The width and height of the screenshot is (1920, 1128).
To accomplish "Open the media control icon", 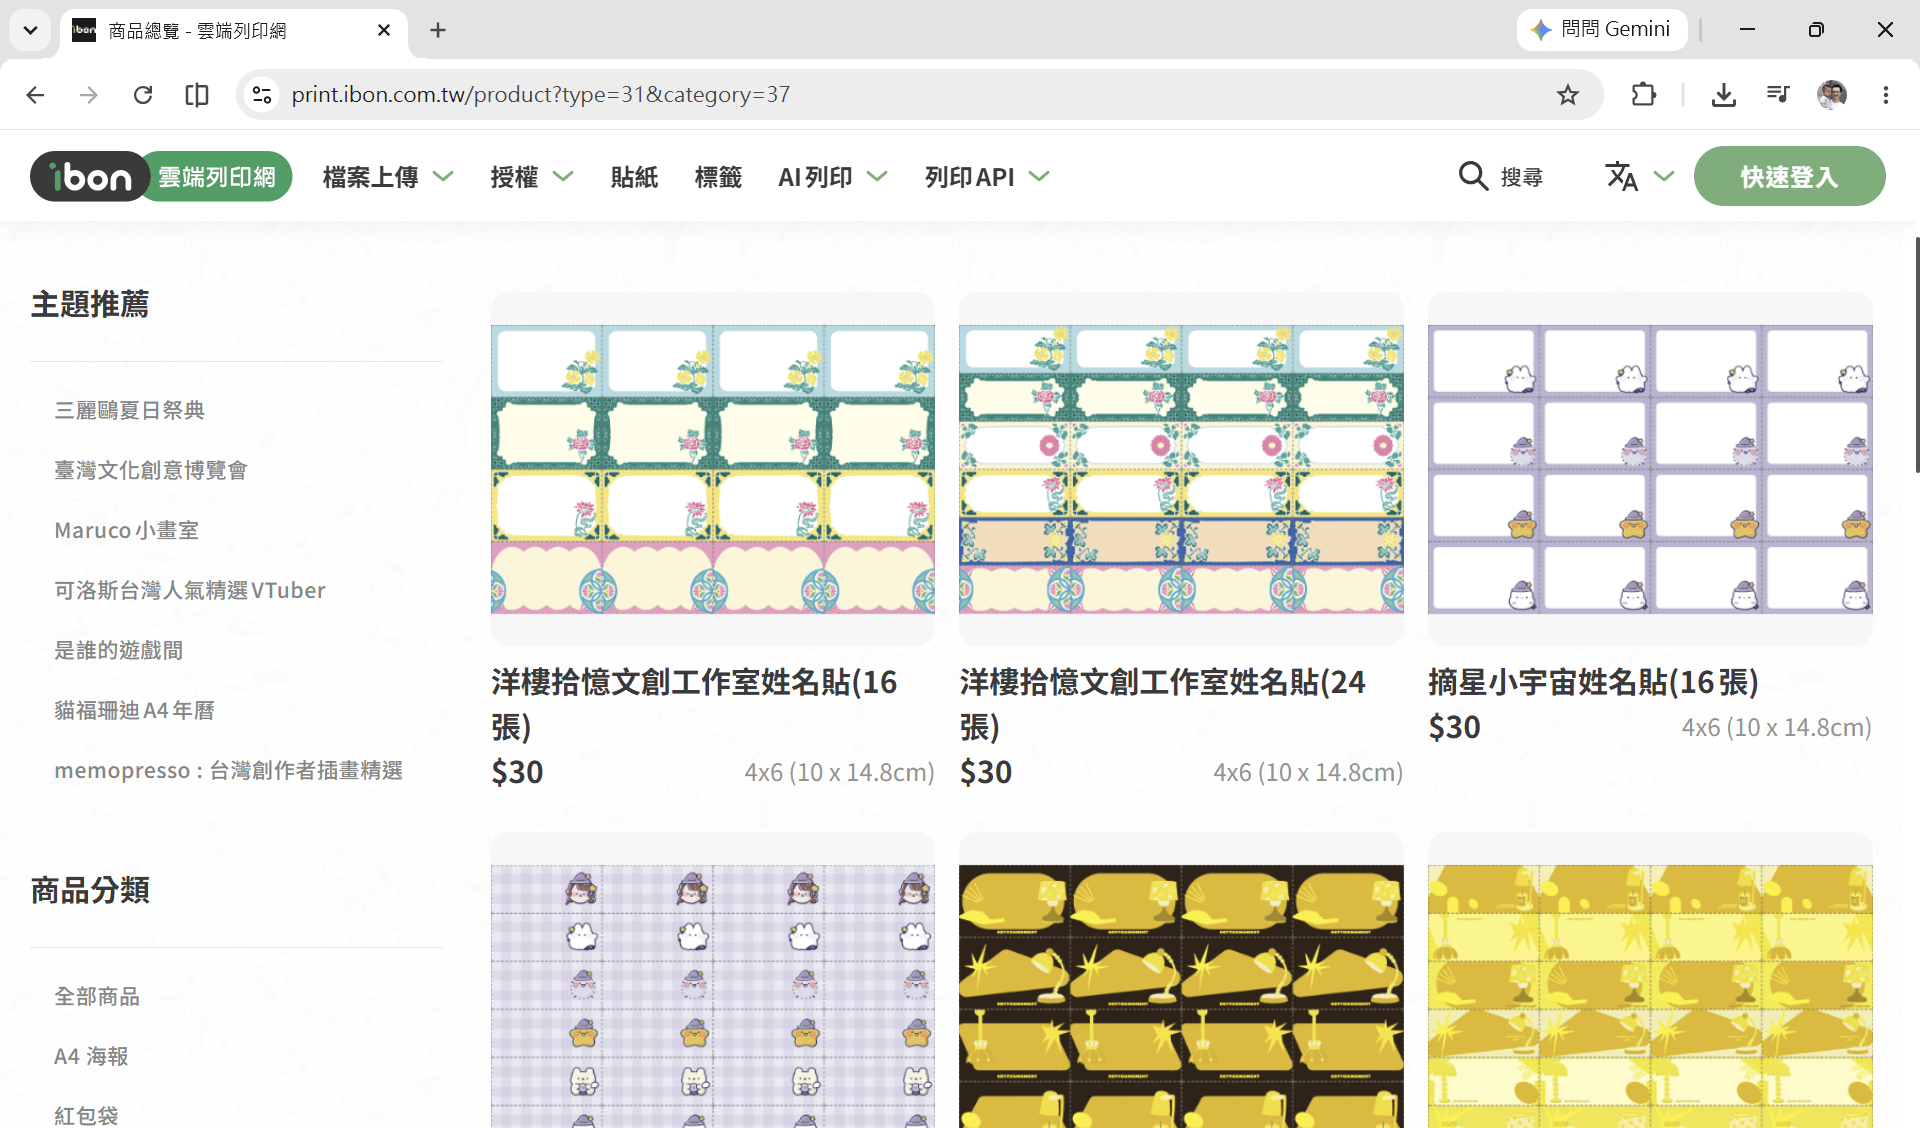I will click(1777, 95).
